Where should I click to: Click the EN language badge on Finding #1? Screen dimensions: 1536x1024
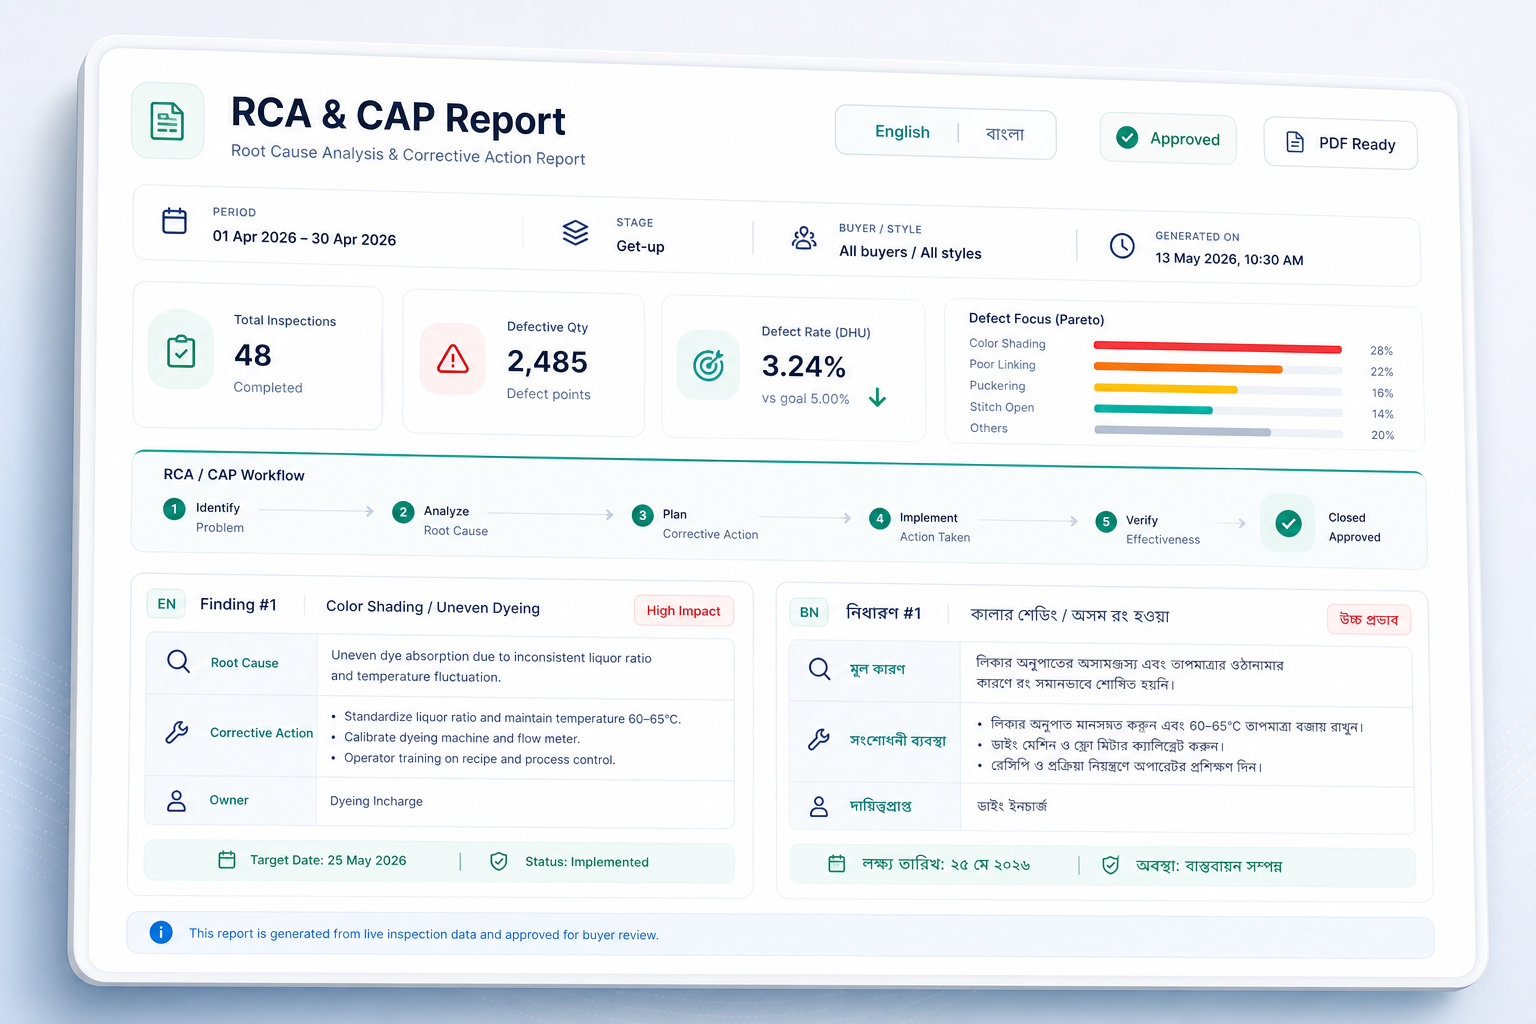[167, 604]
